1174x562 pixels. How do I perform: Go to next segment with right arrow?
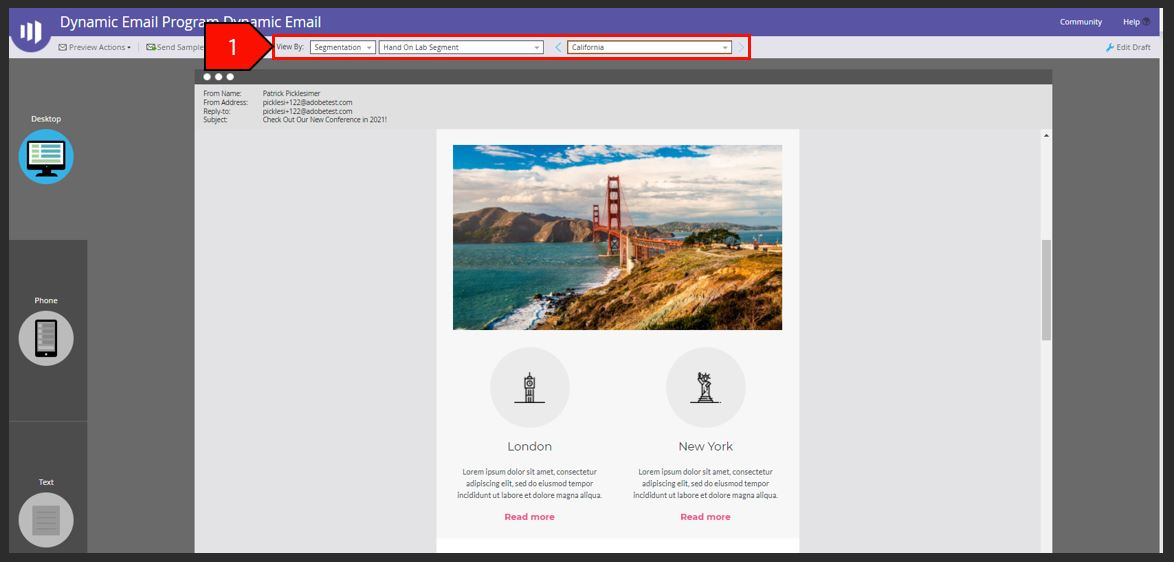pyautogui.click(x=741, y=47)
